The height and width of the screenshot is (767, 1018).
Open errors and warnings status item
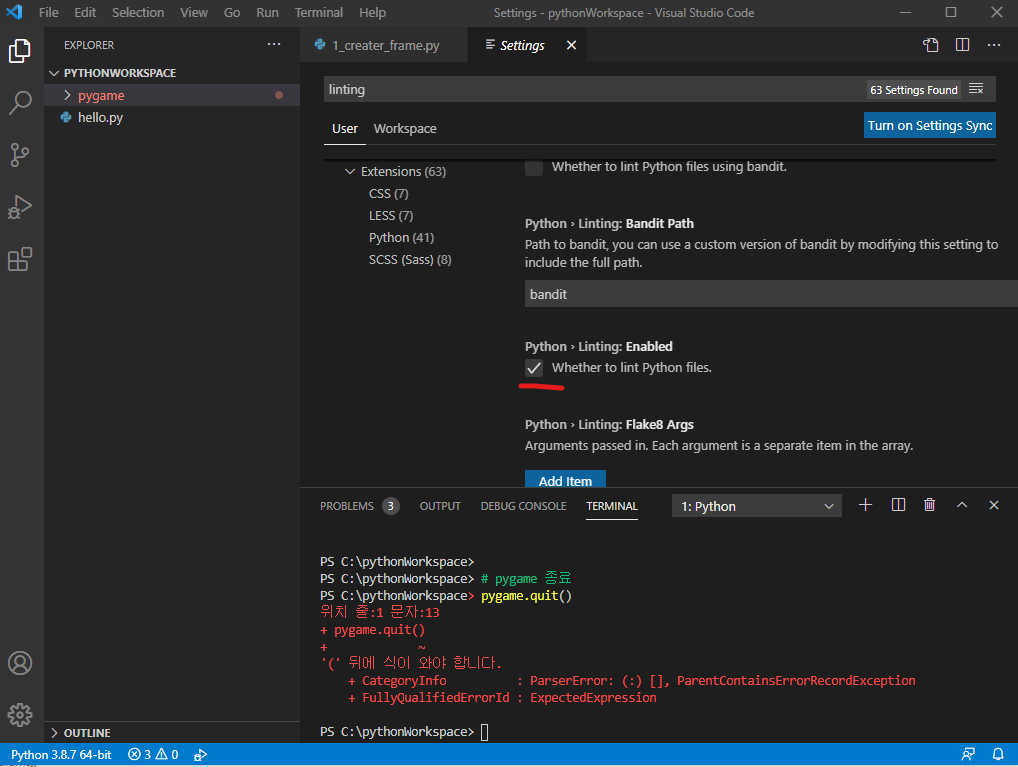point(153,754)
